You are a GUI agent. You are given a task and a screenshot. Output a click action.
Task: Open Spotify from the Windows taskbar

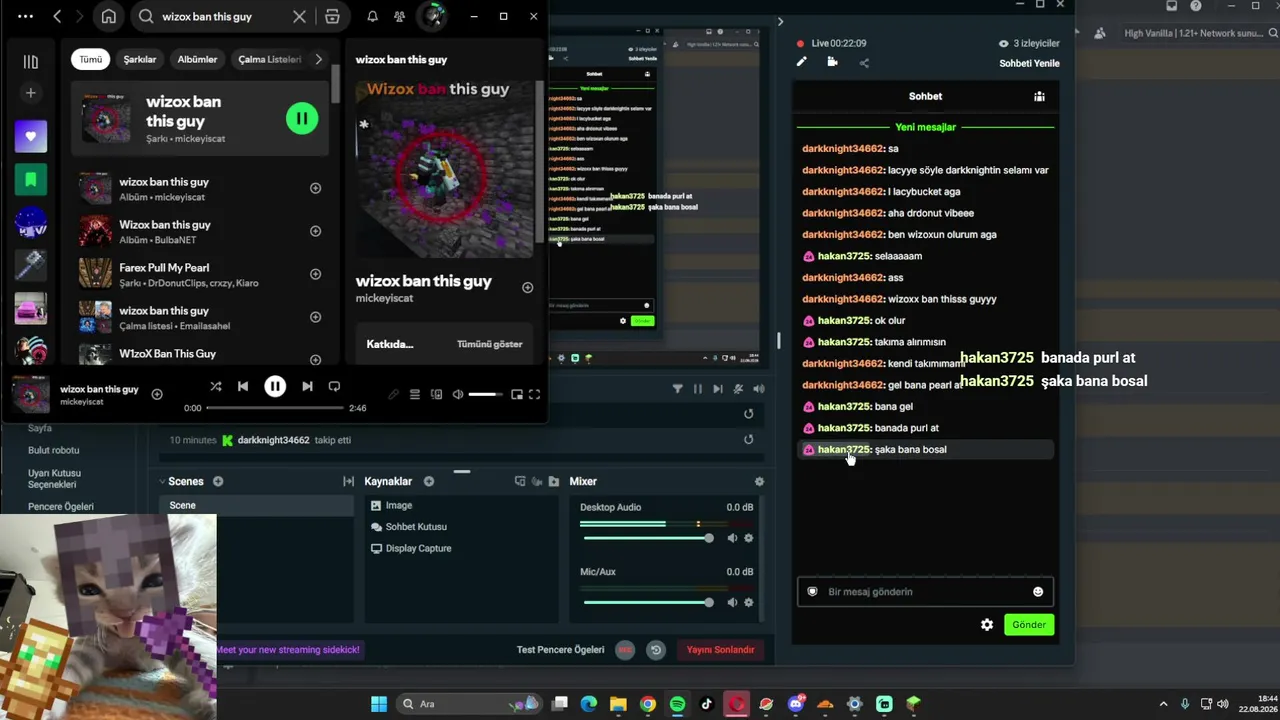pos(677,704)
